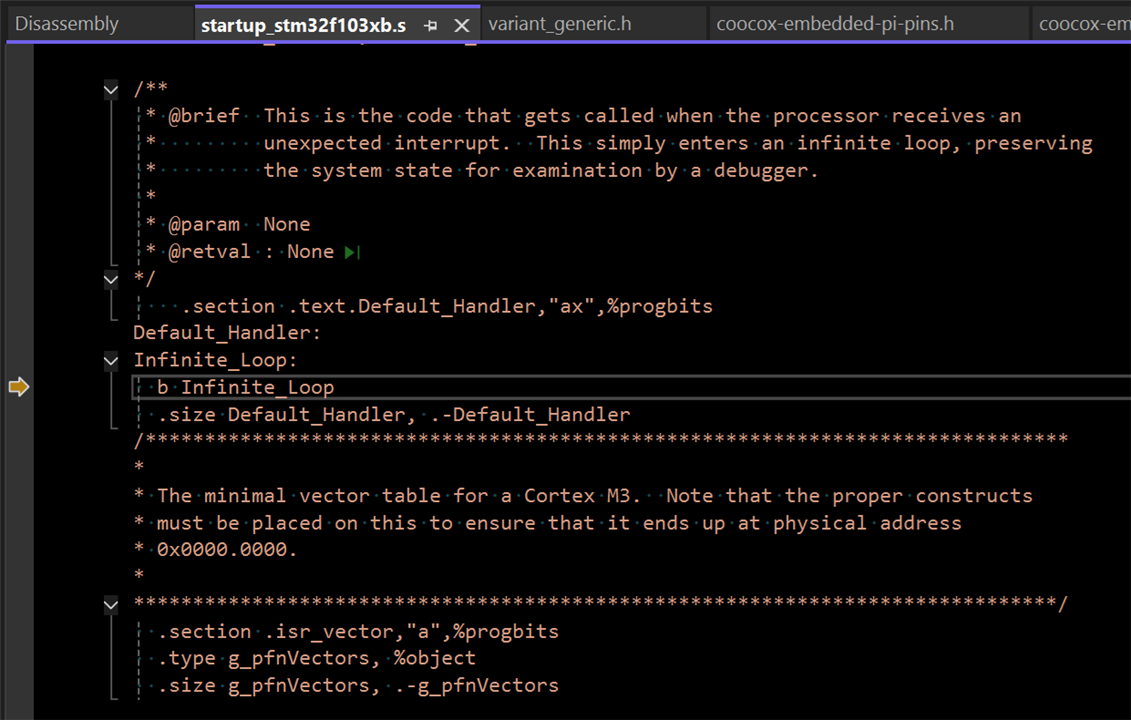1131x720 pixels.
Task: Open the variant_generic.h tab
Action: click(560, 24)
